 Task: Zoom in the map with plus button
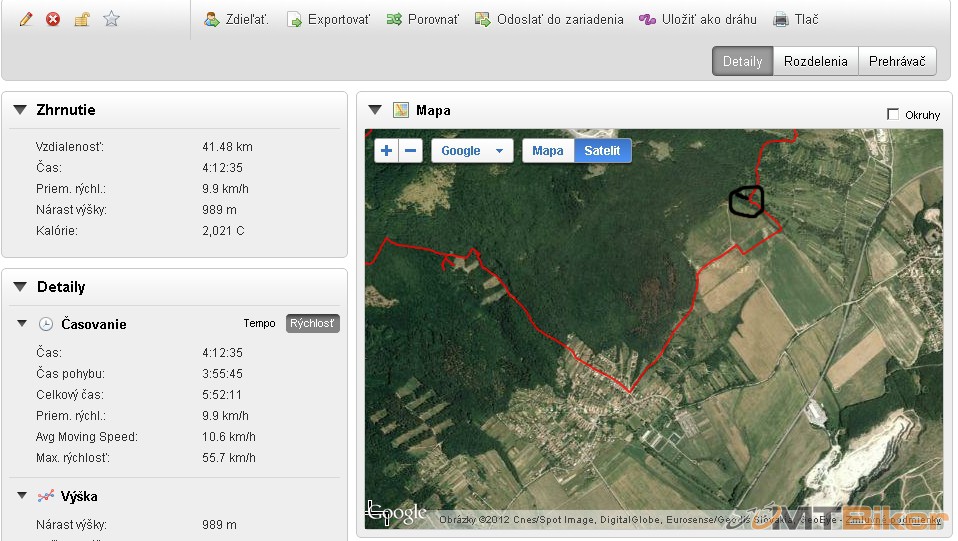(x=386, y=150)
